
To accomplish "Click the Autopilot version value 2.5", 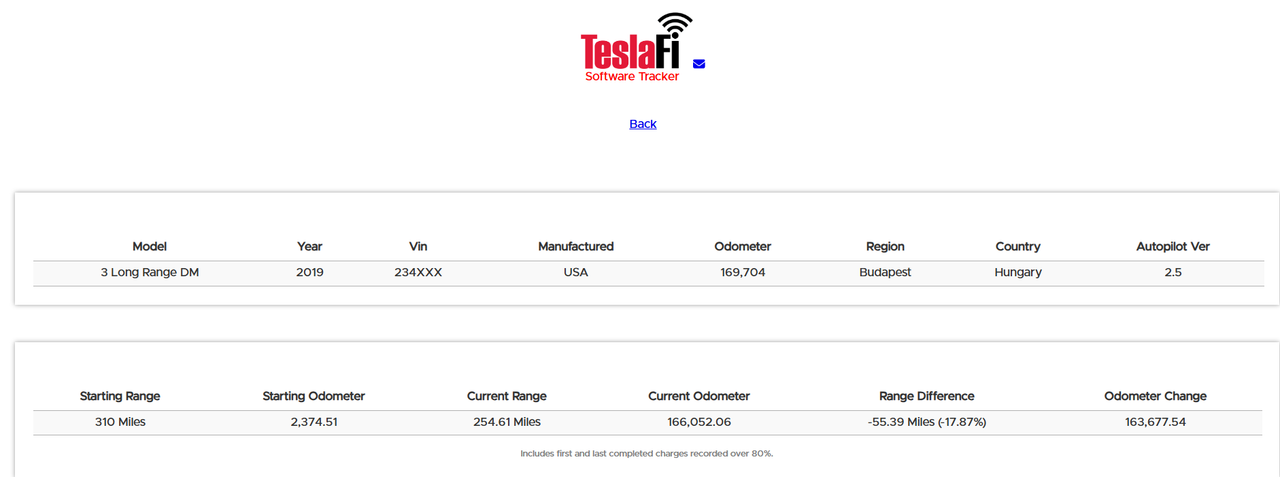I will tap(1173, 272).
